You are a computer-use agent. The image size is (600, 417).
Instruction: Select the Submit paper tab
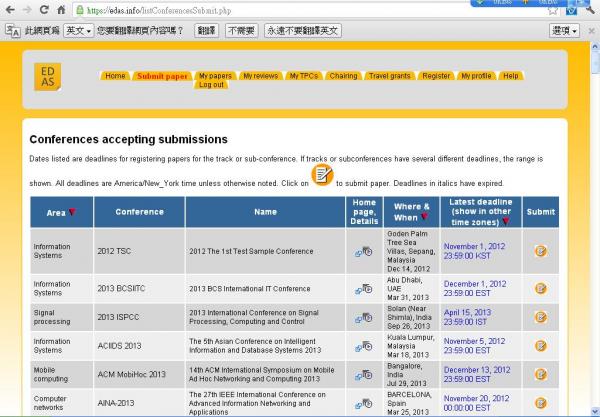(162, 76)
